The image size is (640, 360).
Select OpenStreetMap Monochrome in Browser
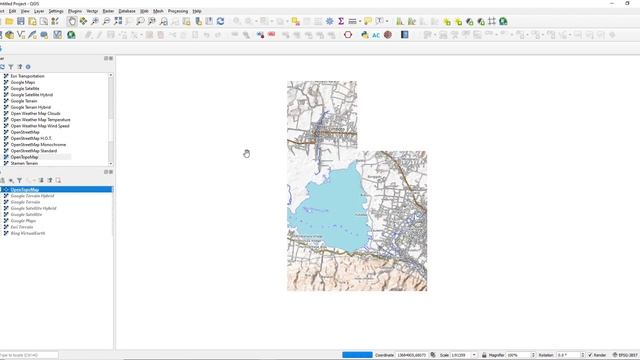(38, 144)
